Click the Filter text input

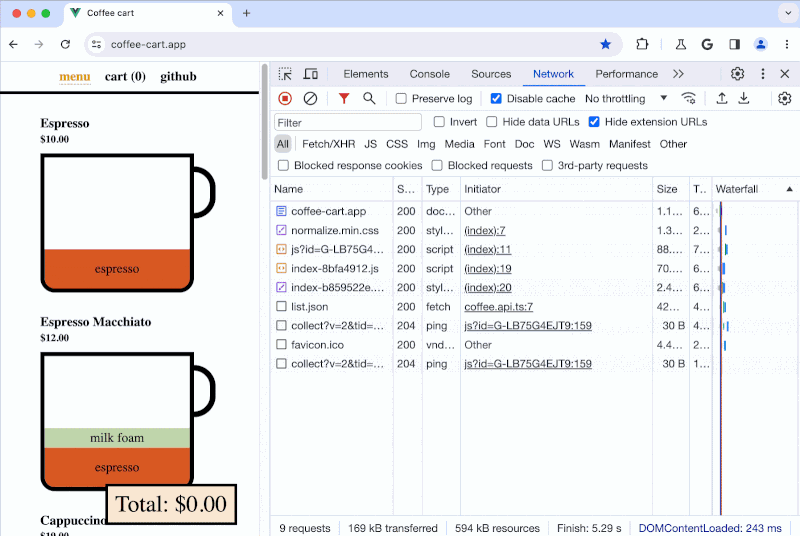pyautogui.click(x=348, y=122)
